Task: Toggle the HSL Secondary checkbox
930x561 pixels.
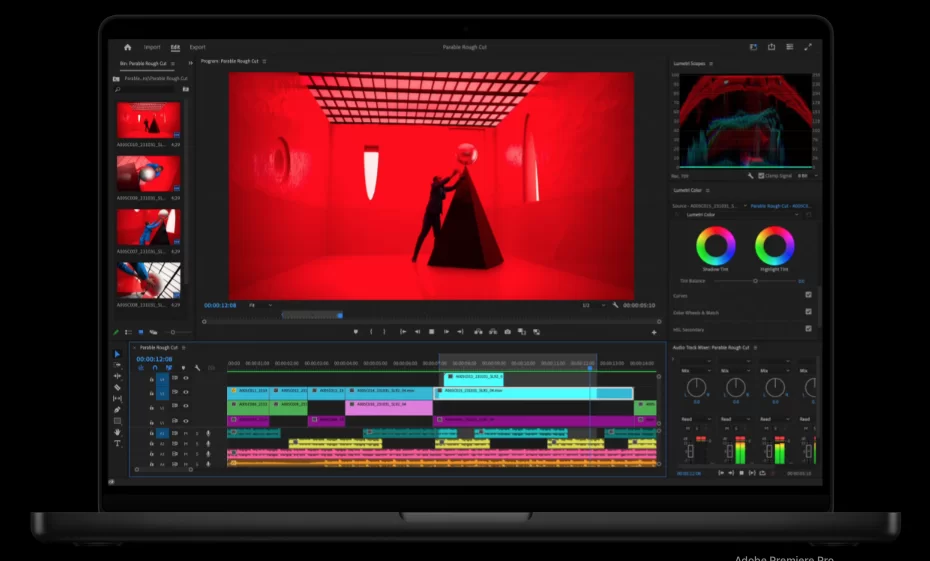Action: 808,329
